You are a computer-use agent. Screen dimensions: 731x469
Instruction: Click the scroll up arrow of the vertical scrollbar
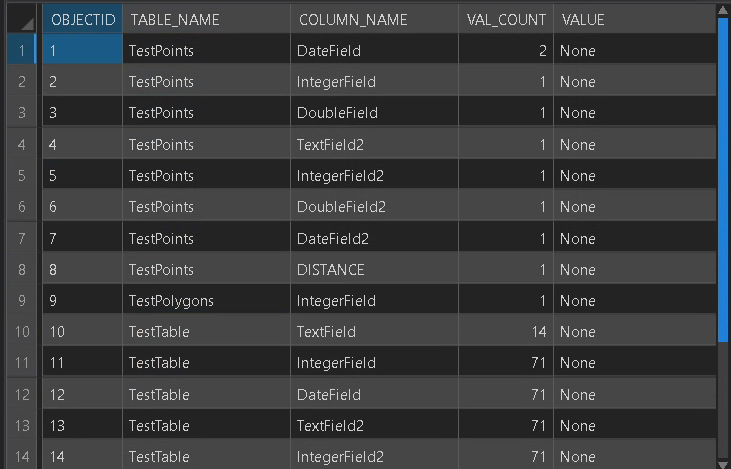tap(723, 10)
